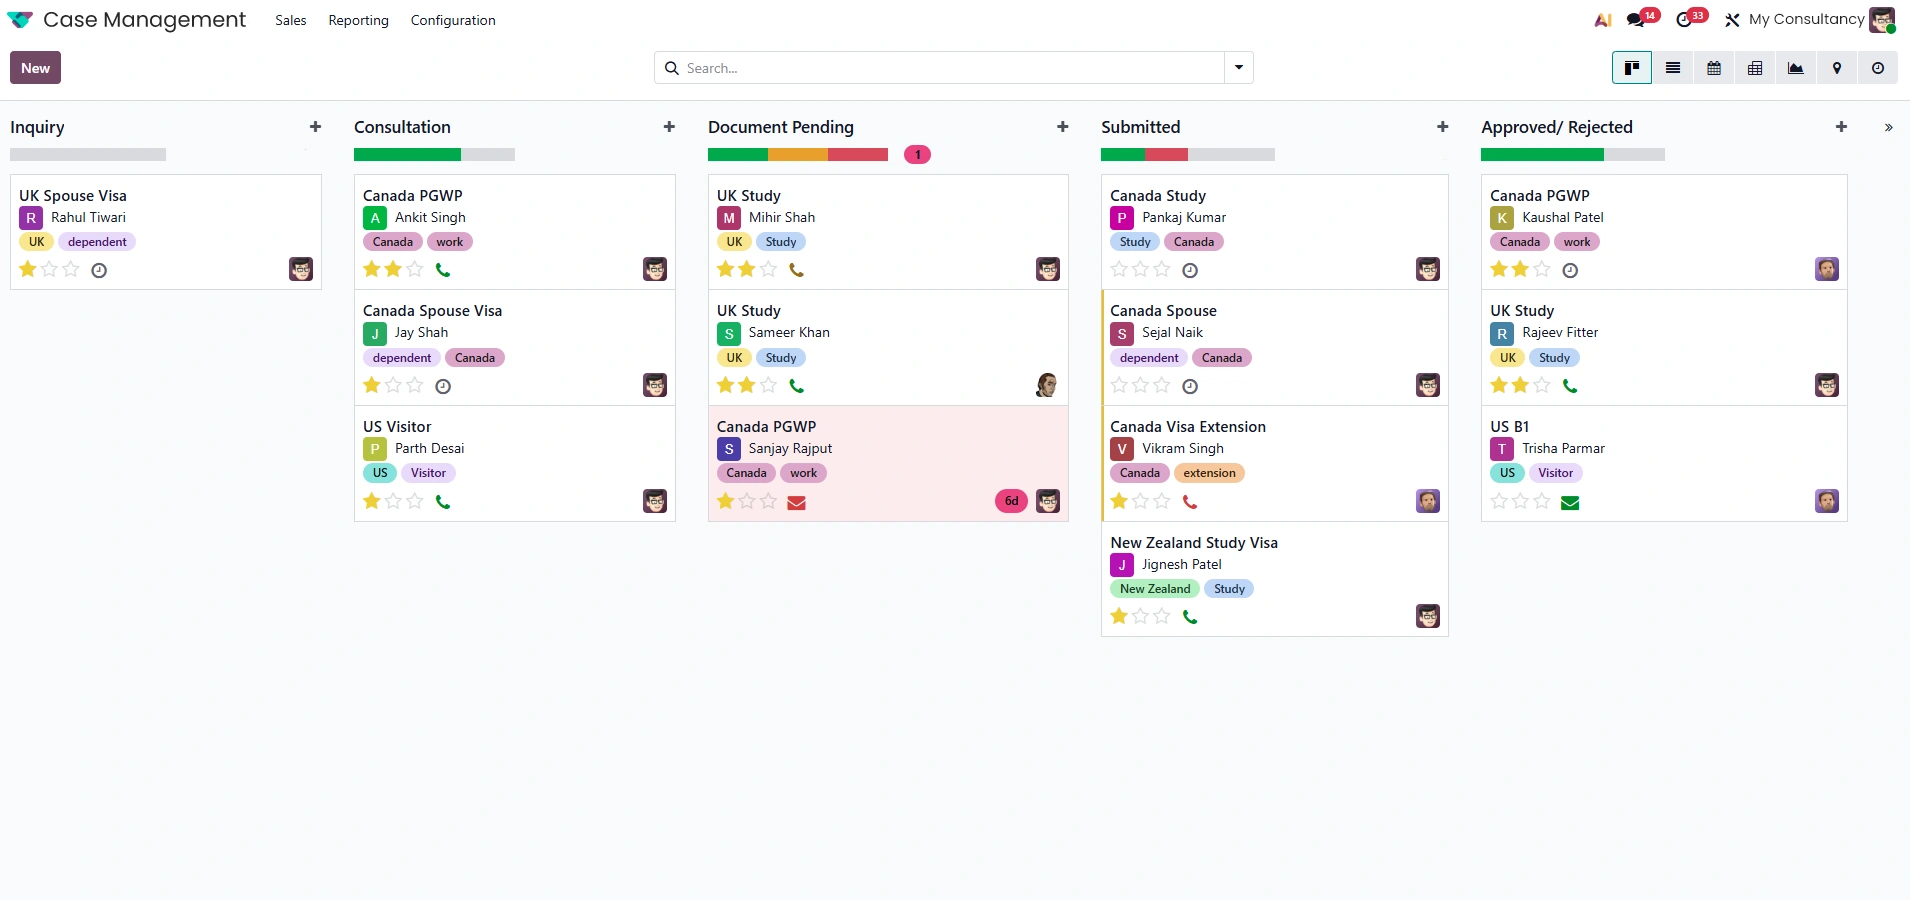Set two-star priority on UK Spouse Visa

pyautogui.click(x=48, y=270)
